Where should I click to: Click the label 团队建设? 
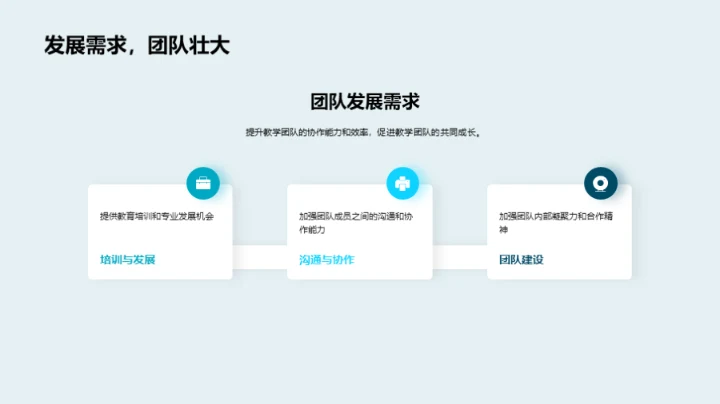point(521,260)
